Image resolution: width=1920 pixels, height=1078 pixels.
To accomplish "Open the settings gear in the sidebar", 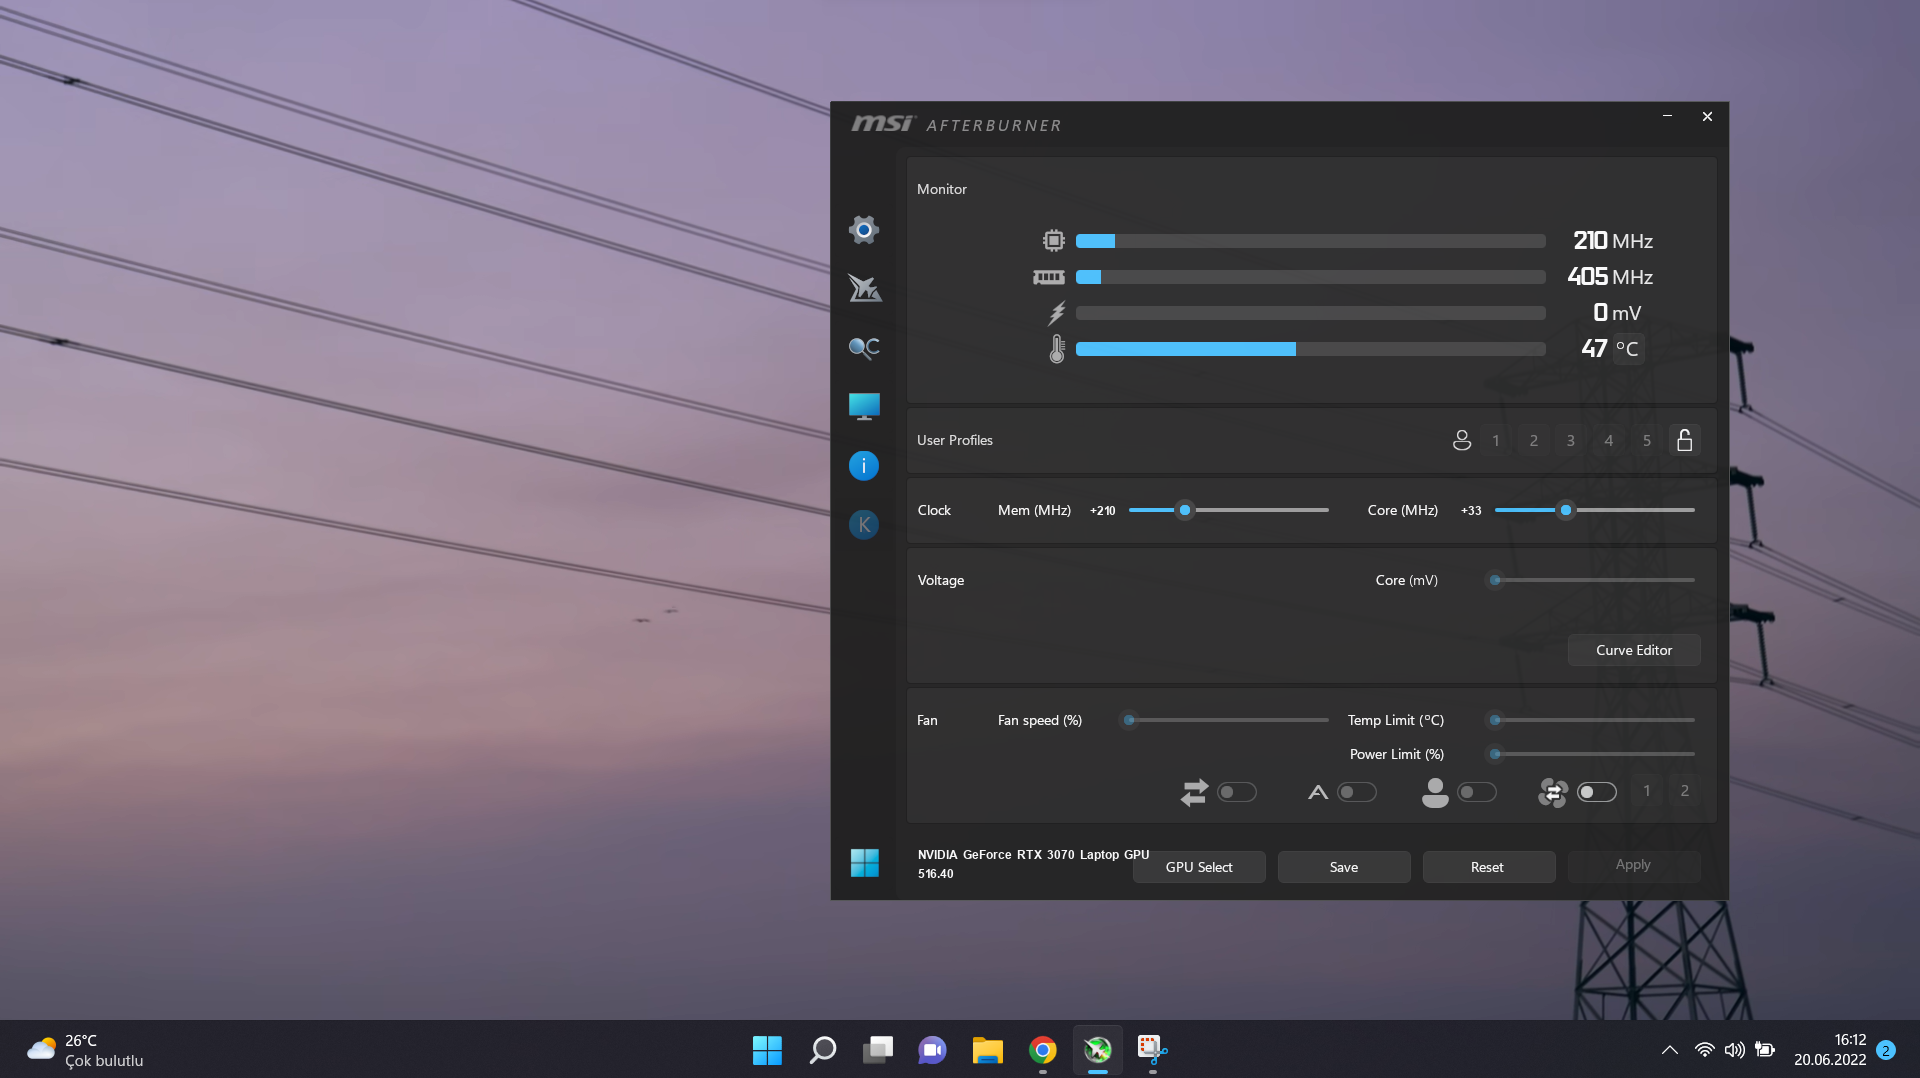I will [x=864, y=230].
